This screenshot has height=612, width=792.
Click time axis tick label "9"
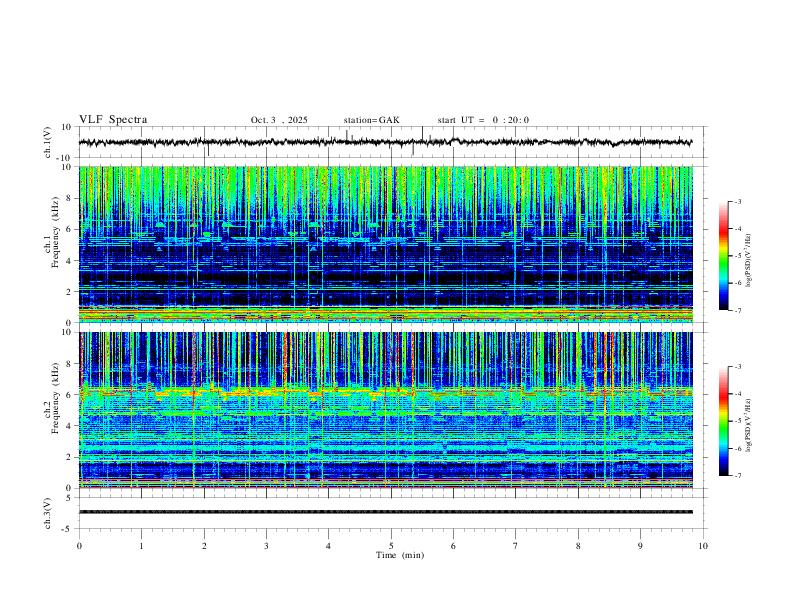click(x=640, y=546)
